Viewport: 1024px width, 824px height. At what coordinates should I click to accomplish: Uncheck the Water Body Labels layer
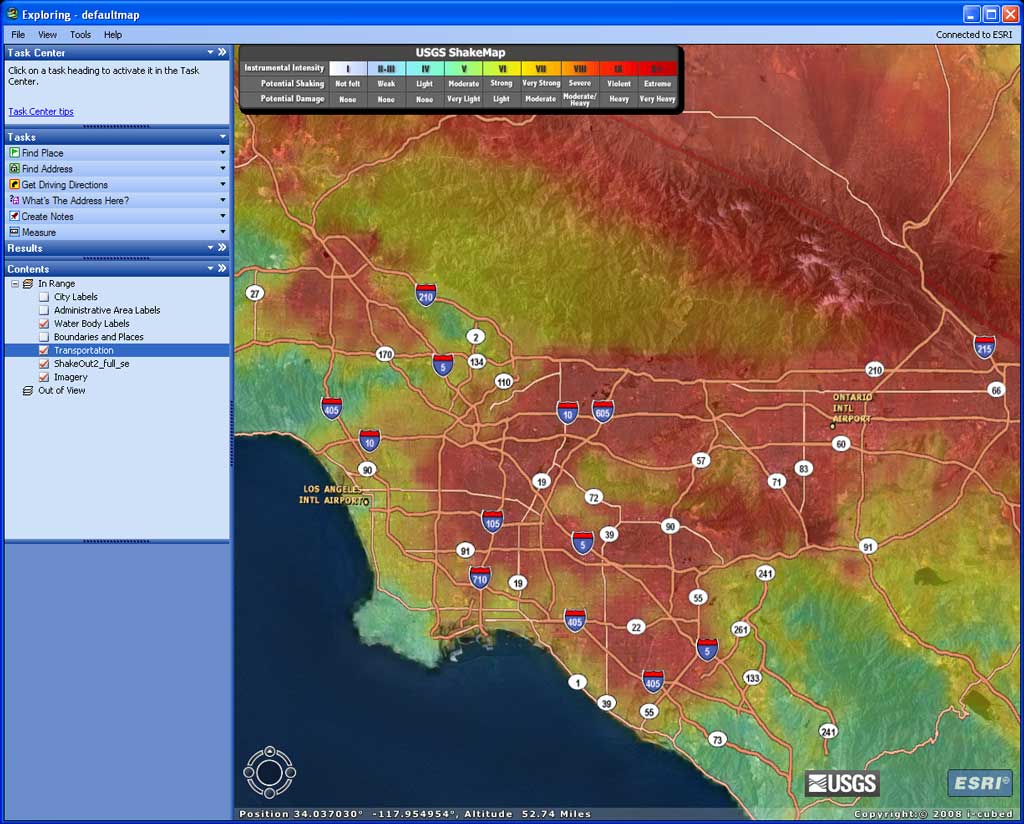point(44,323)
